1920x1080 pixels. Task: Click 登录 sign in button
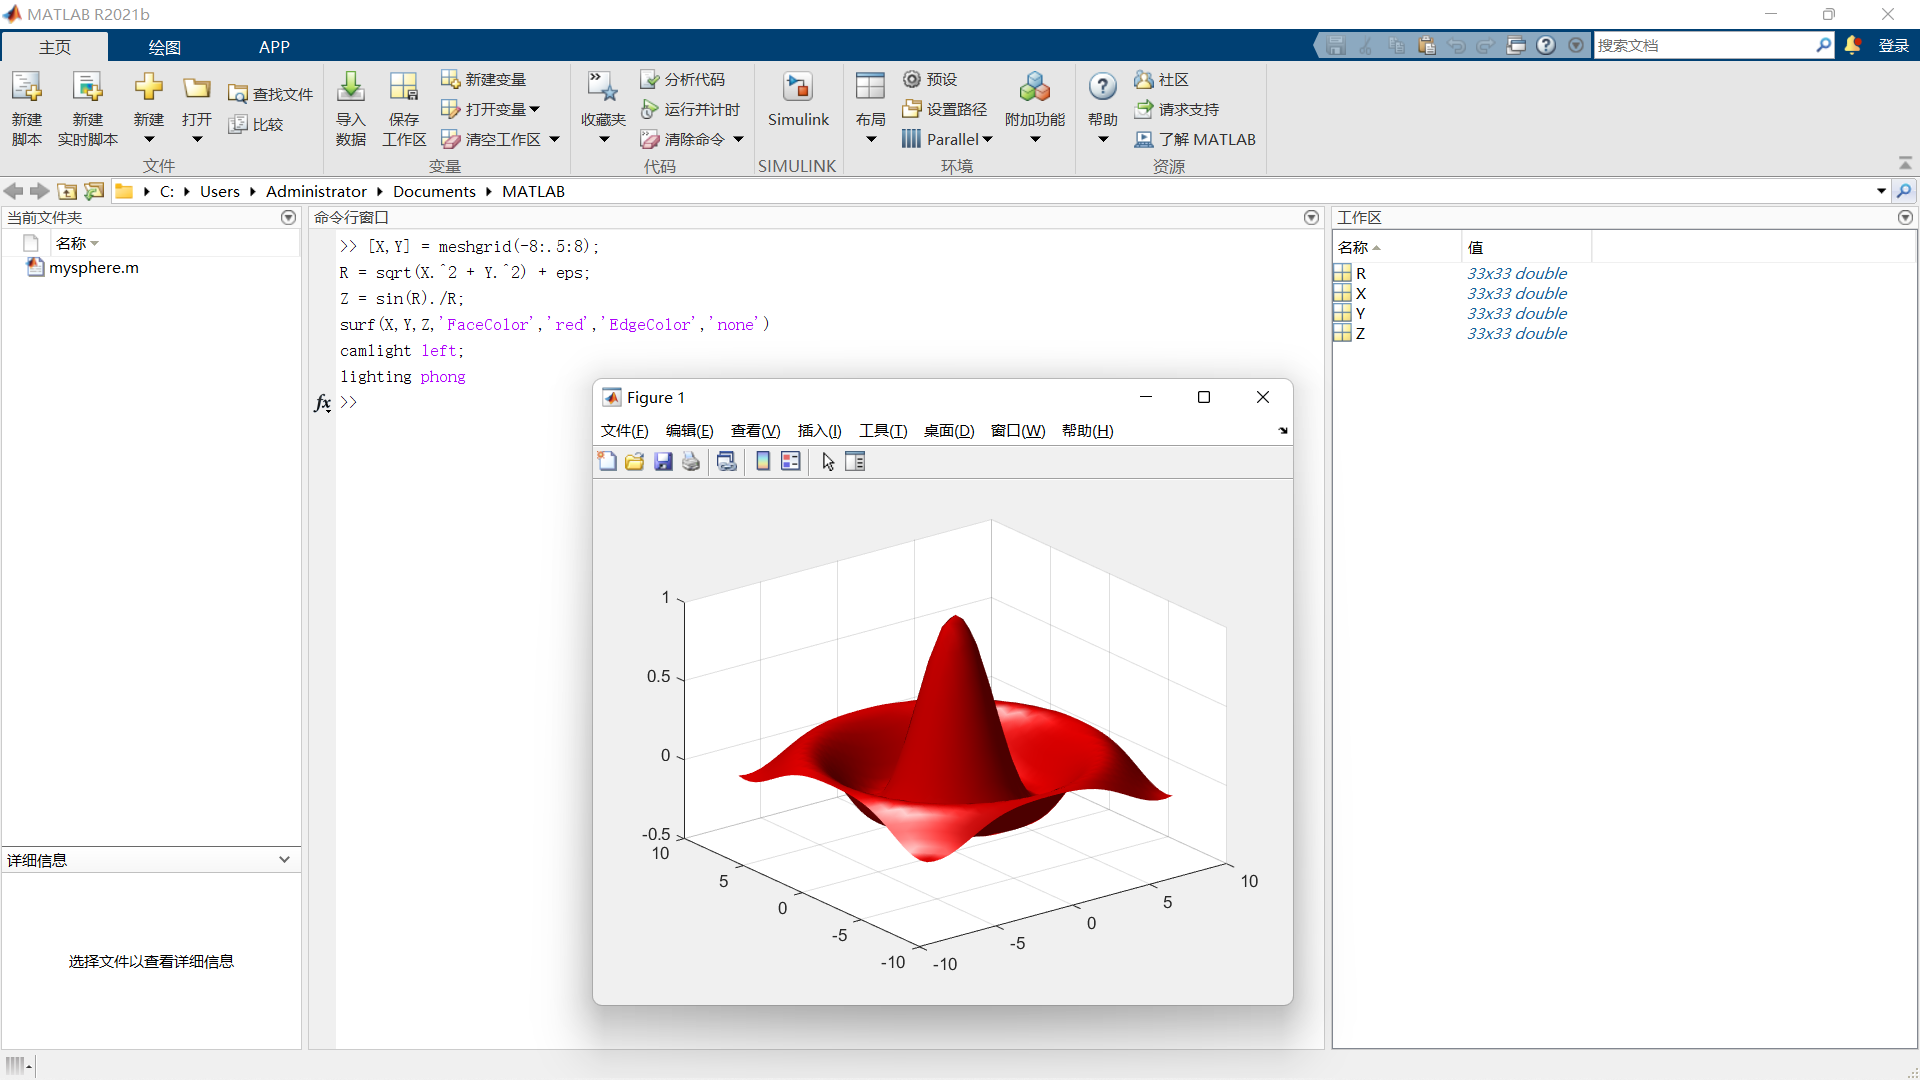(x=1893, y=45)
